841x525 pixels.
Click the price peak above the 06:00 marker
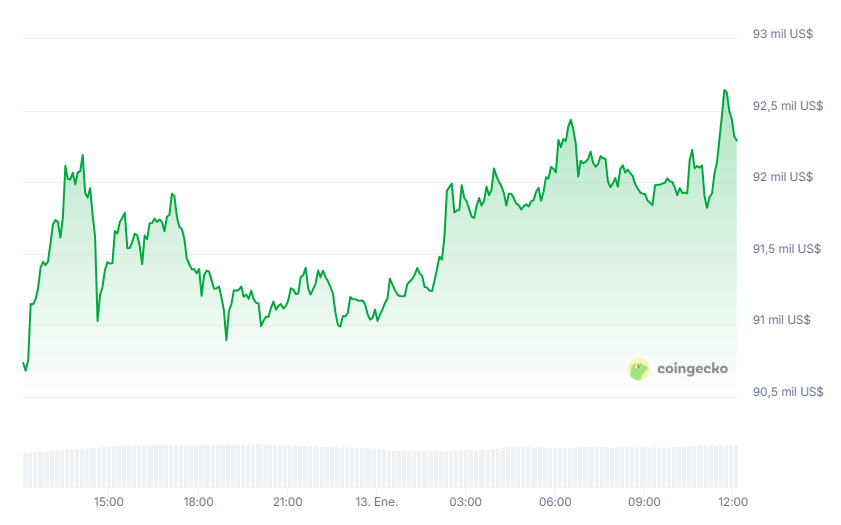571,121
